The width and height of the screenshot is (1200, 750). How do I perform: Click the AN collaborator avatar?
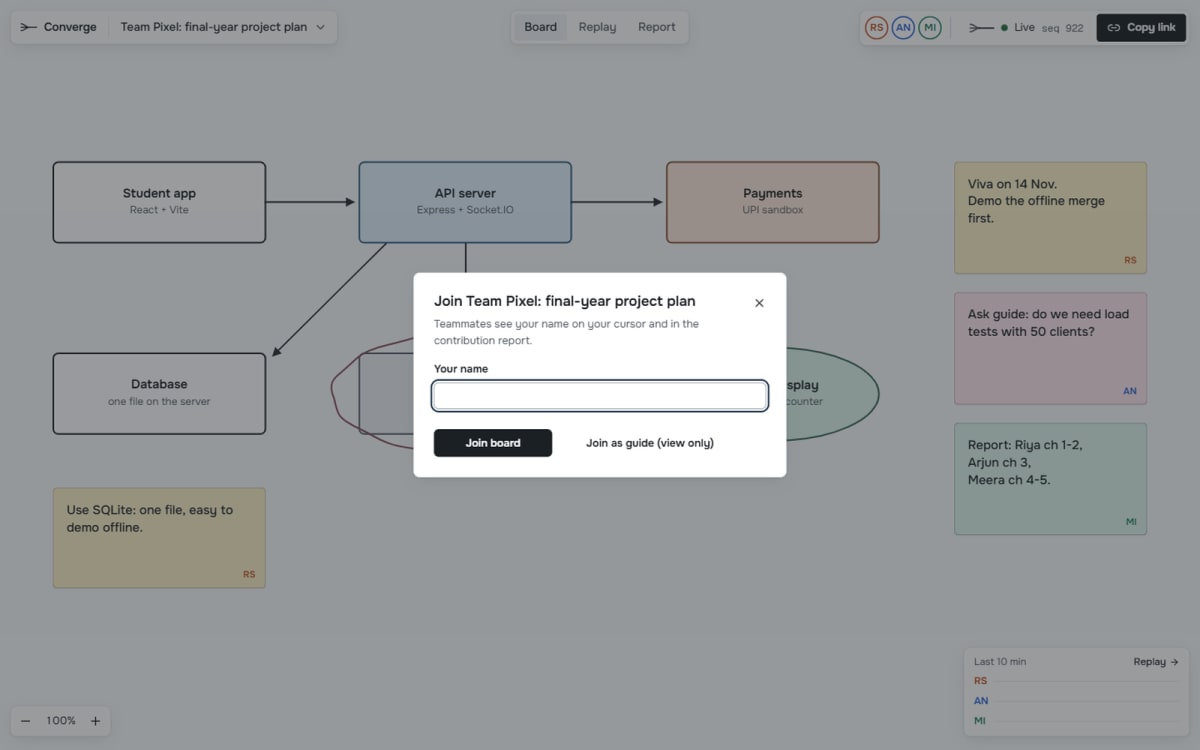coord(904,28)
